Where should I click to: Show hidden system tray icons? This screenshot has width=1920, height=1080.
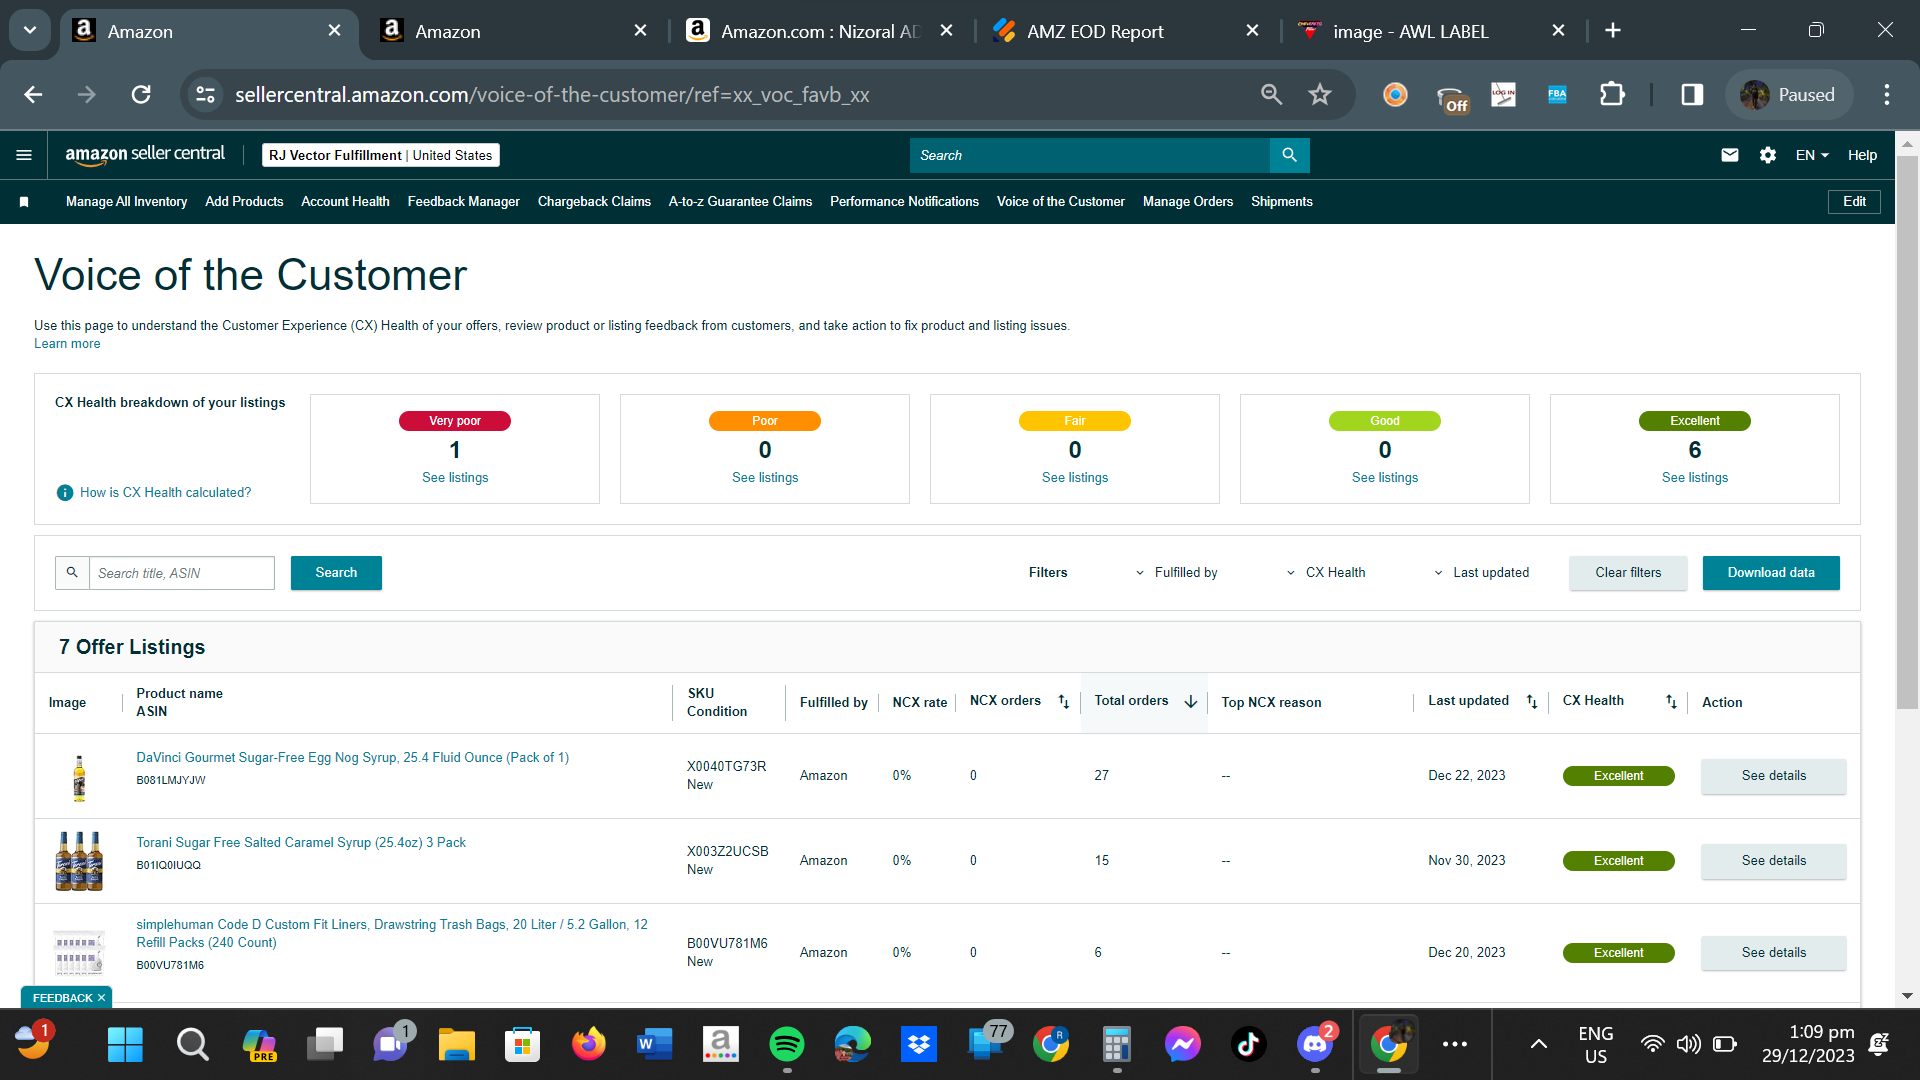(x=1539, y=1045)
